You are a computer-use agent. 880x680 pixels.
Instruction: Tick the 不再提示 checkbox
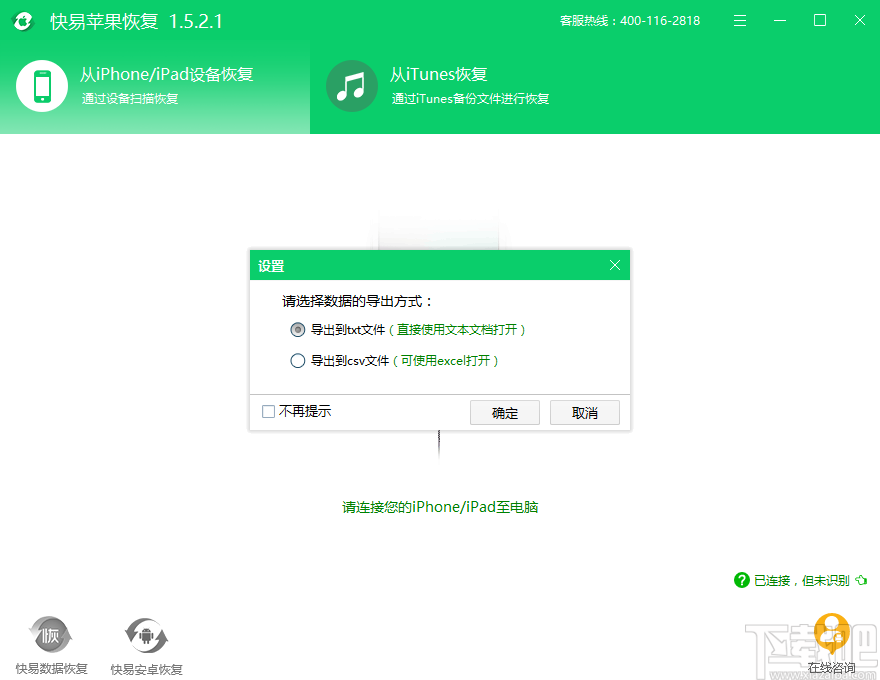[x=268, y=412]
